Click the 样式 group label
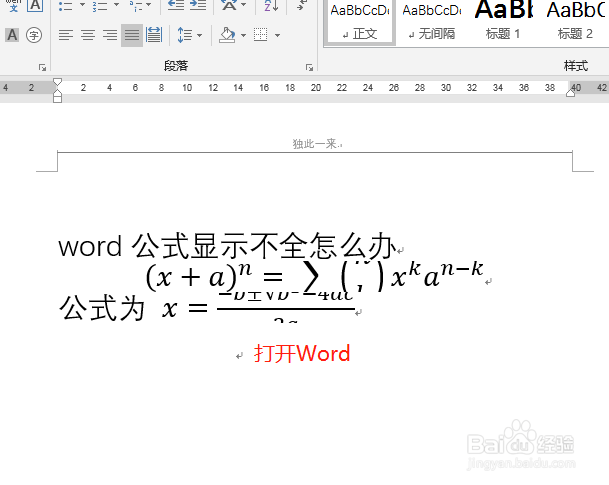 point(576,66)
